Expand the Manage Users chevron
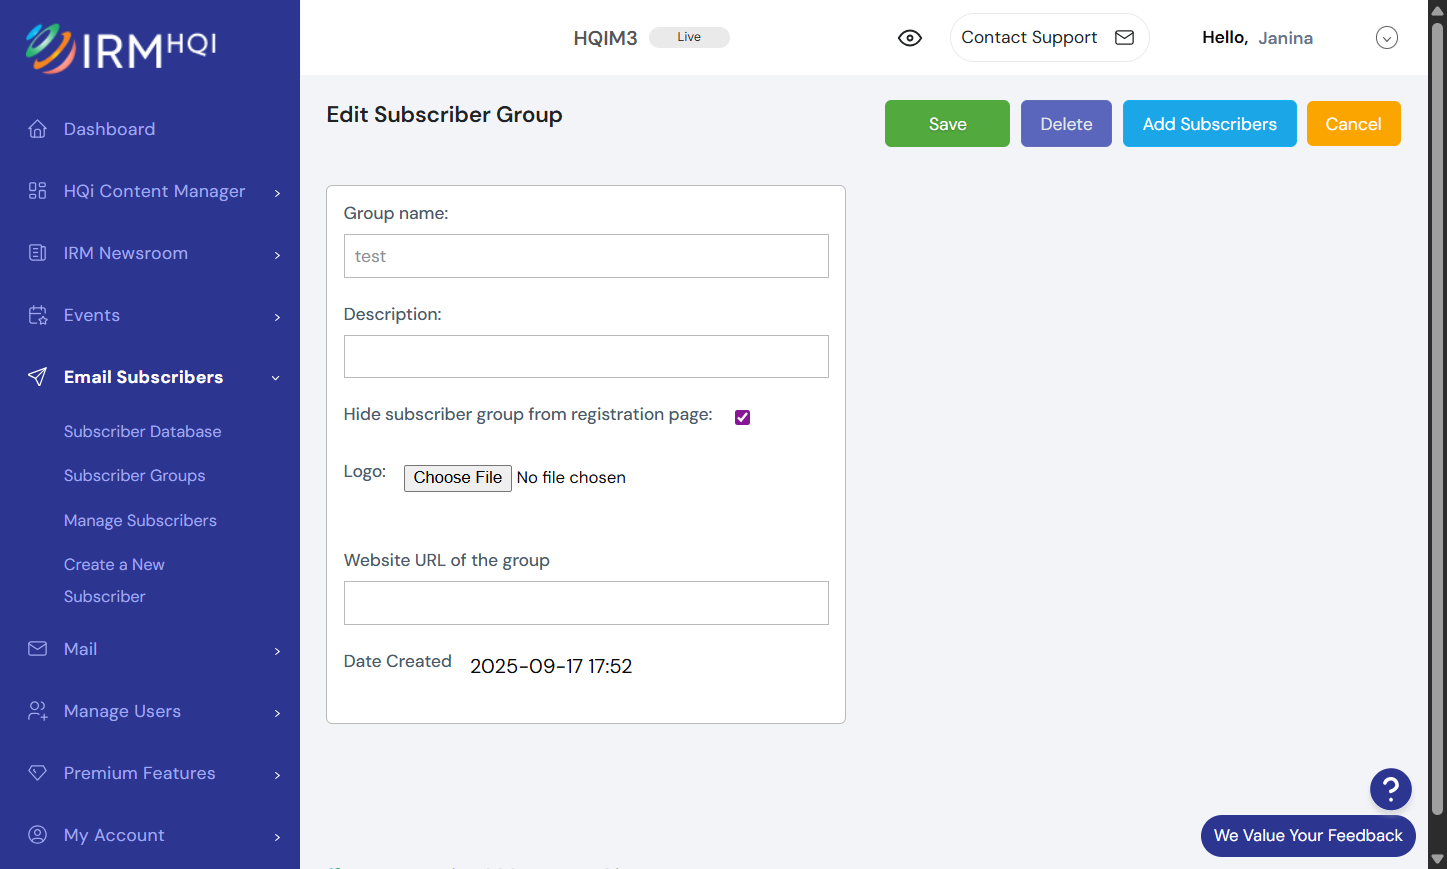The image size is (1447, 869). coord(277,713)
